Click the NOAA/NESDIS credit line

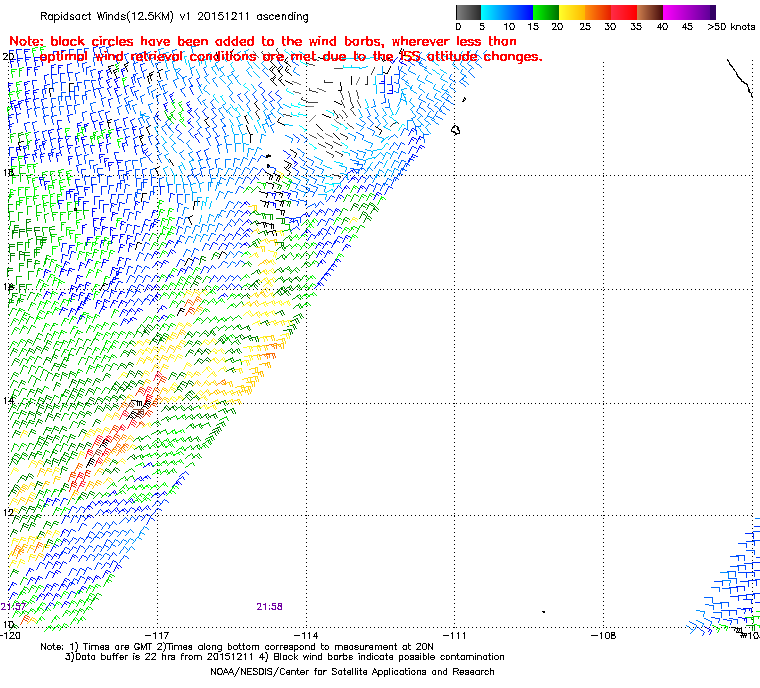tap(352, 672)
